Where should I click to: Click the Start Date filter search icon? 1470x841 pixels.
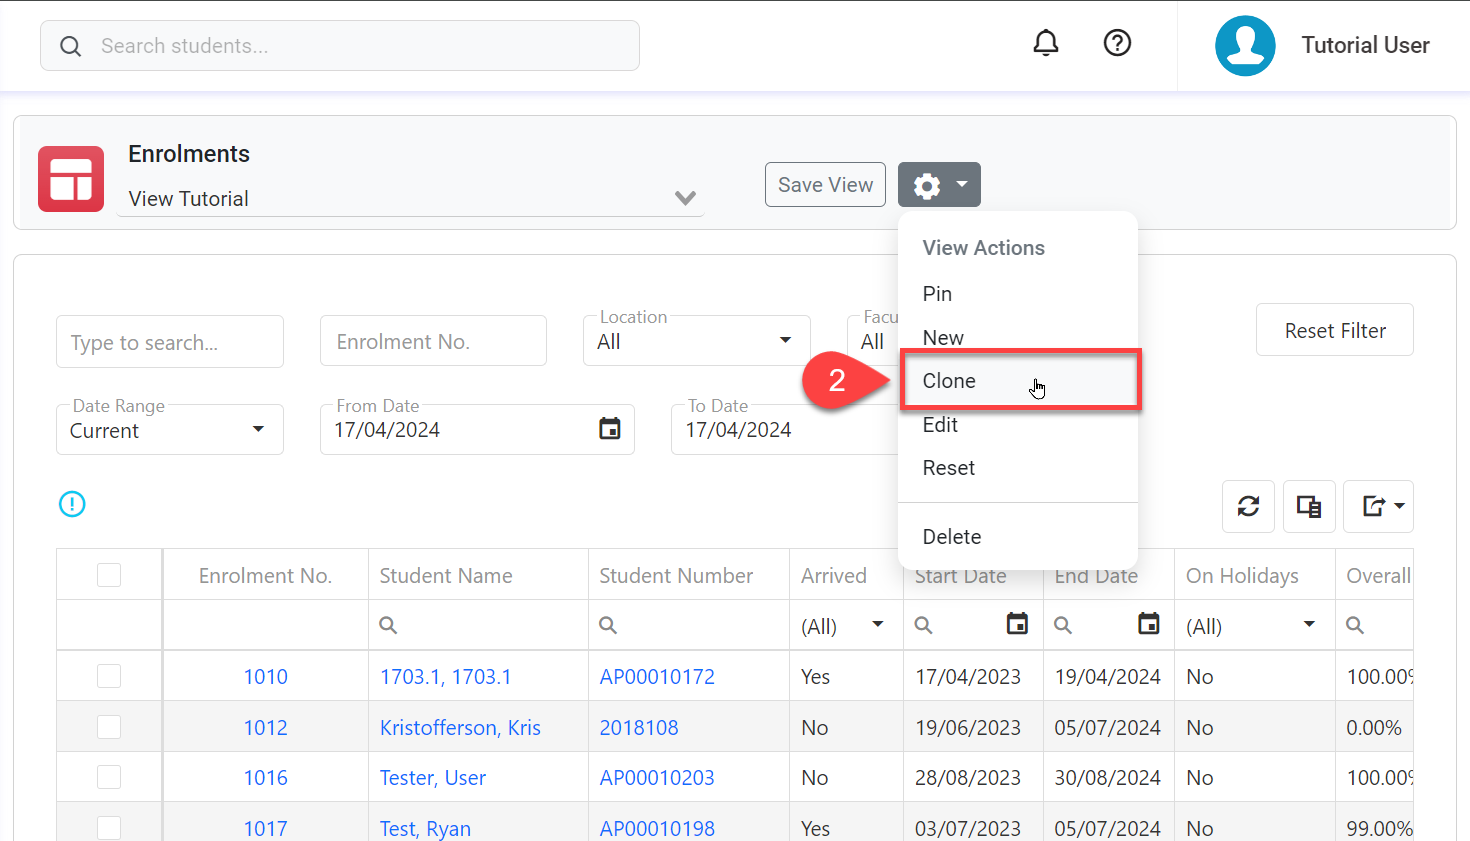[x=924, y=625]
